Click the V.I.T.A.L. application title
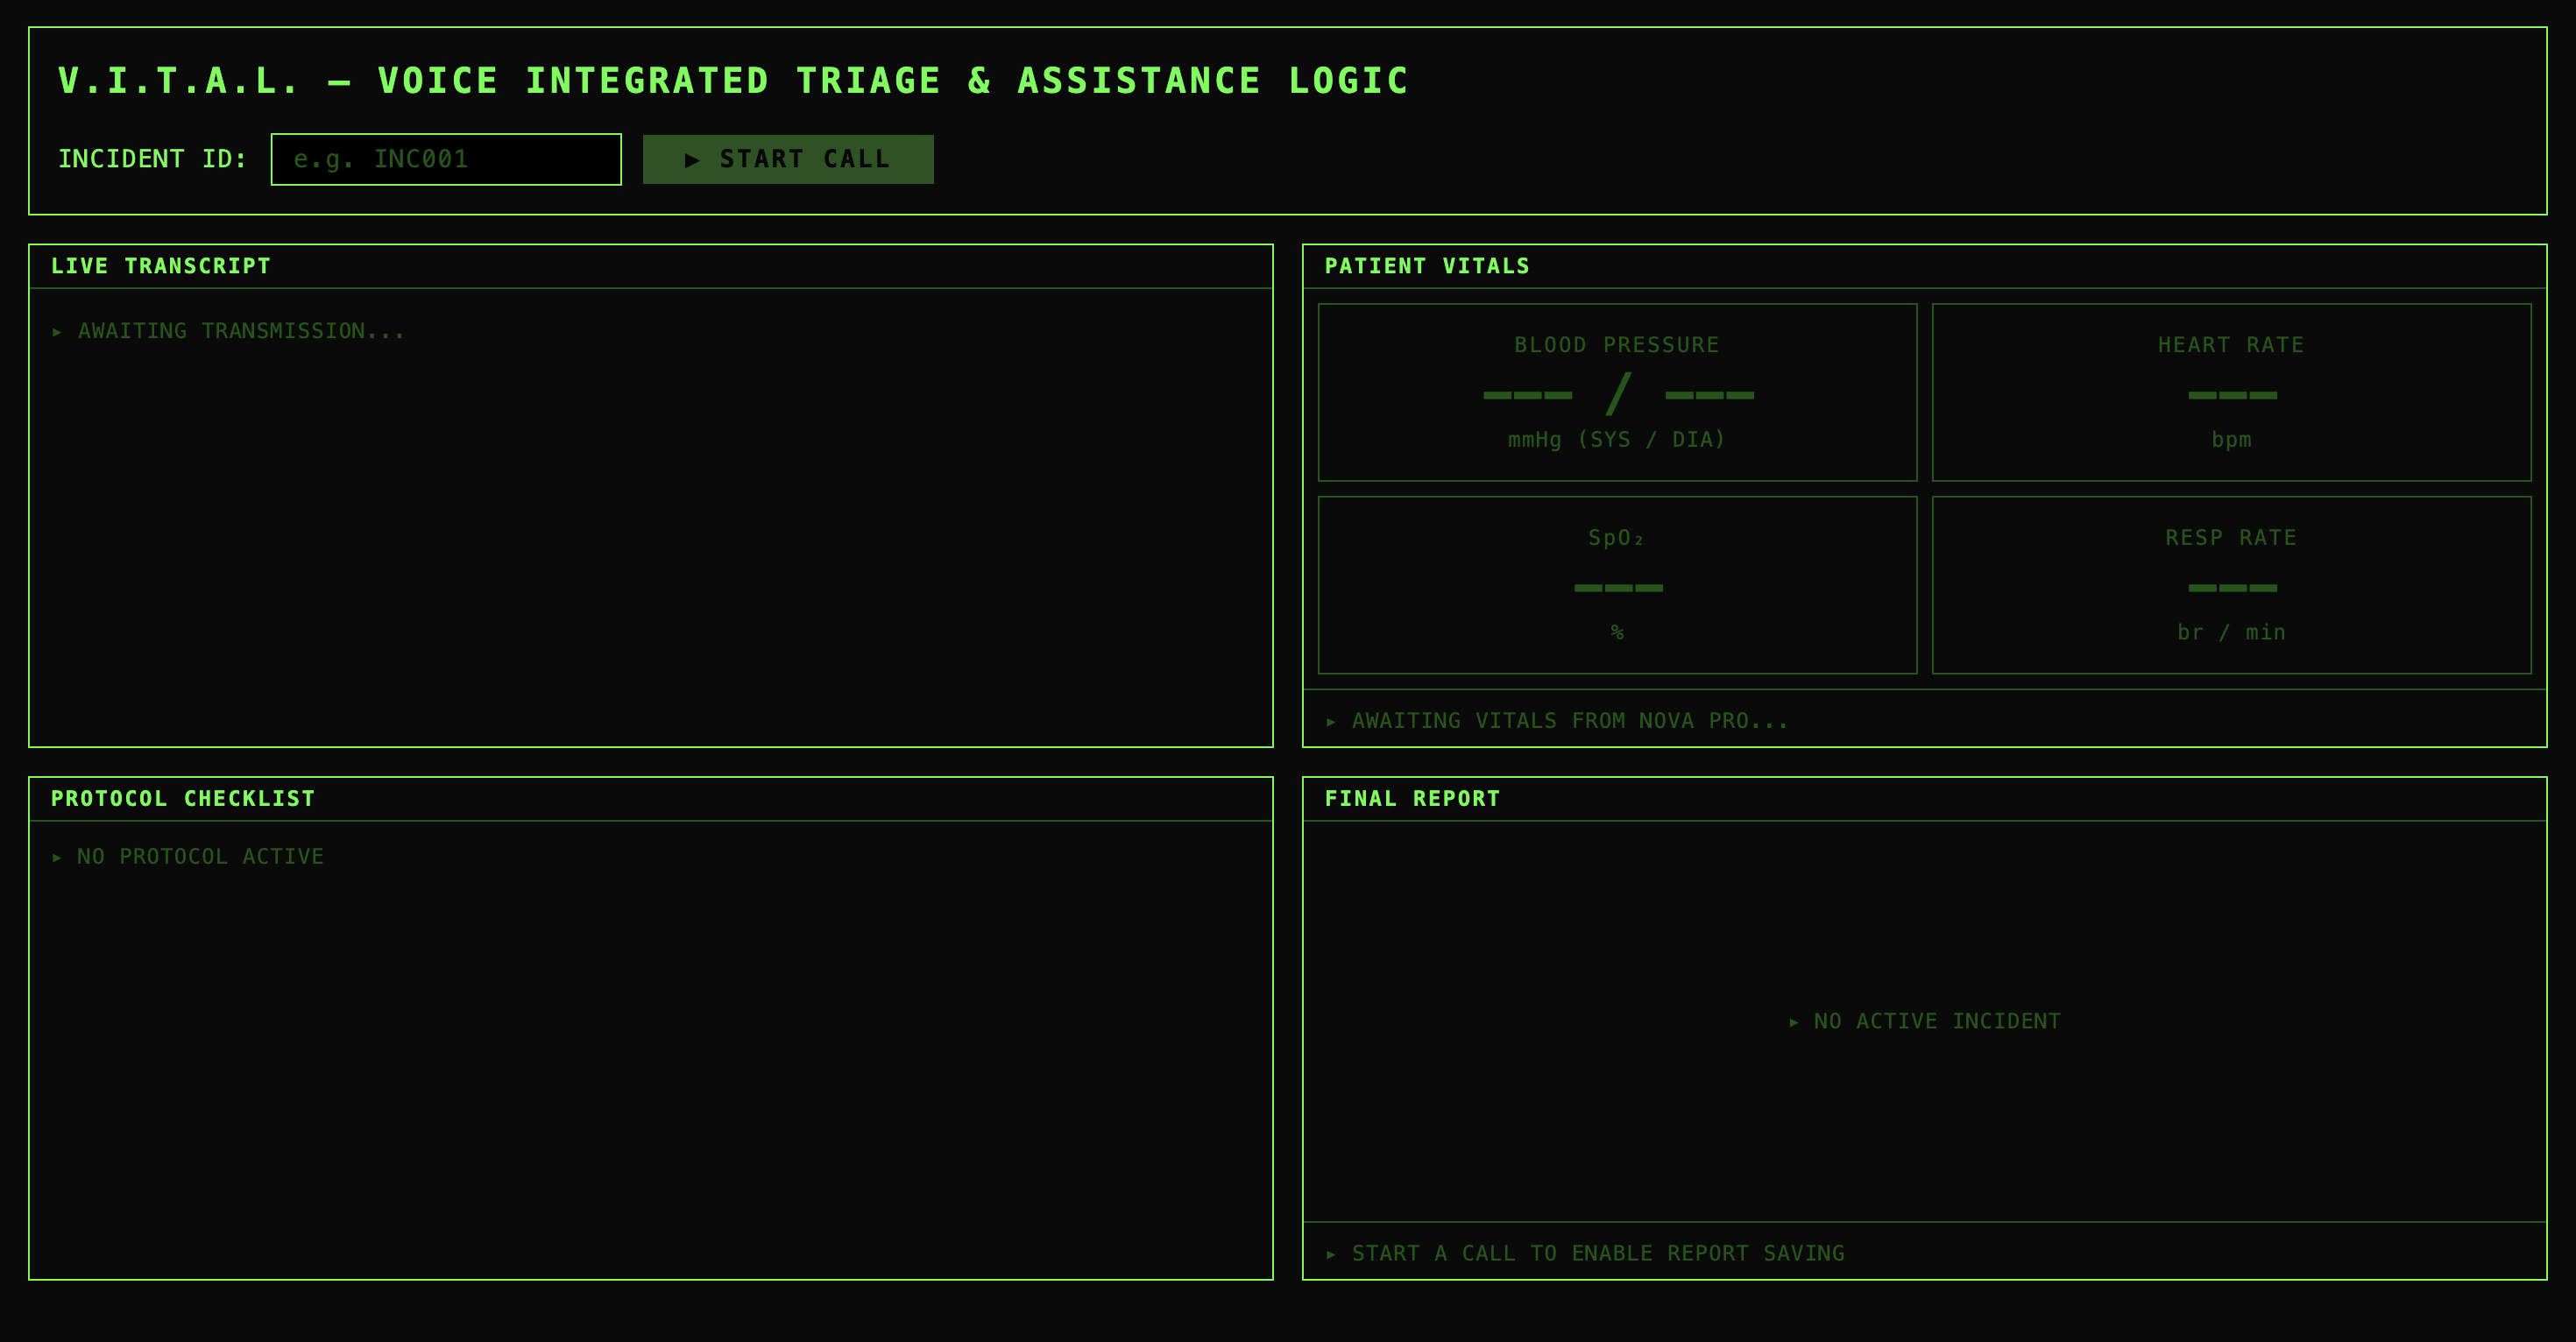This screenshot has height=1342, width=2576. pyautogui.click(x=733, y=81)
